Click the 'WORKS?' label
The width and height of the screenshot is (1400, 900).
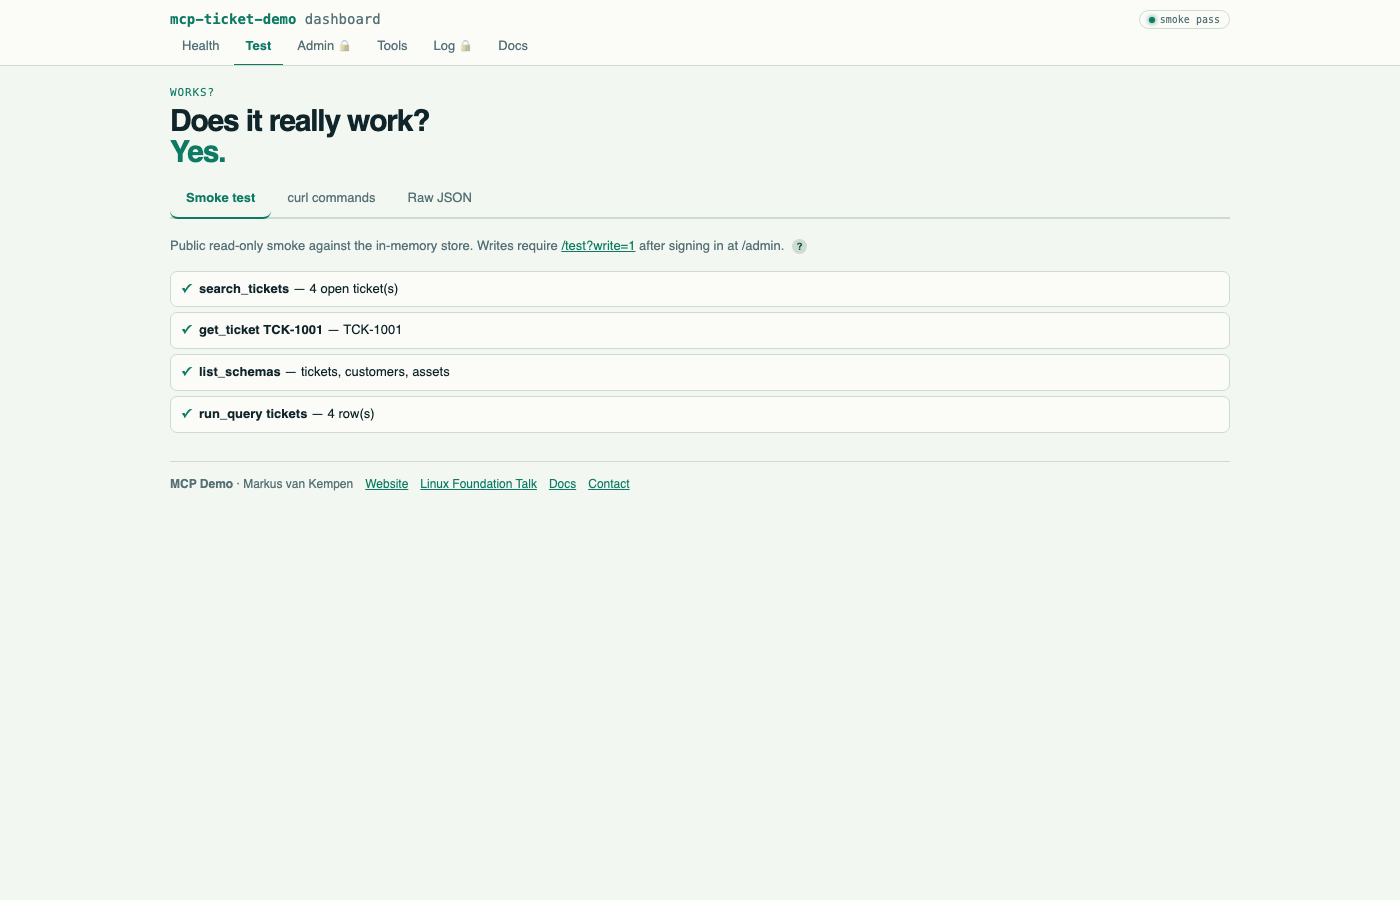coord(192,92)
